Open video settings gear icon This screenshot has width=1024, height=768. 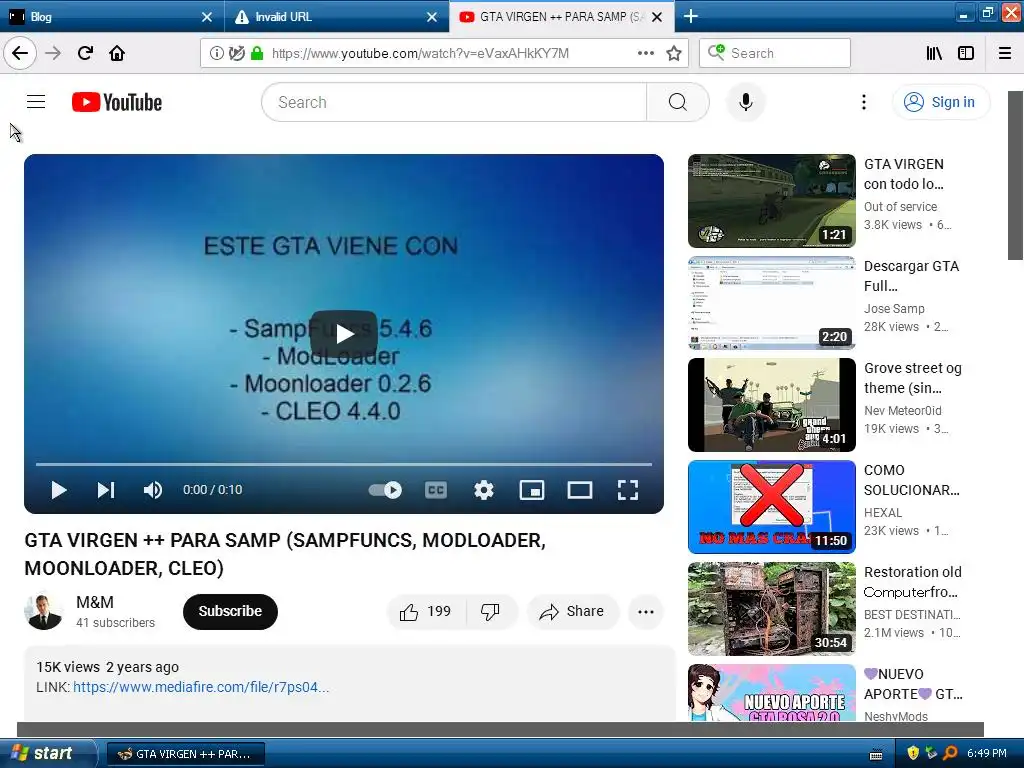tap(483, 490)
